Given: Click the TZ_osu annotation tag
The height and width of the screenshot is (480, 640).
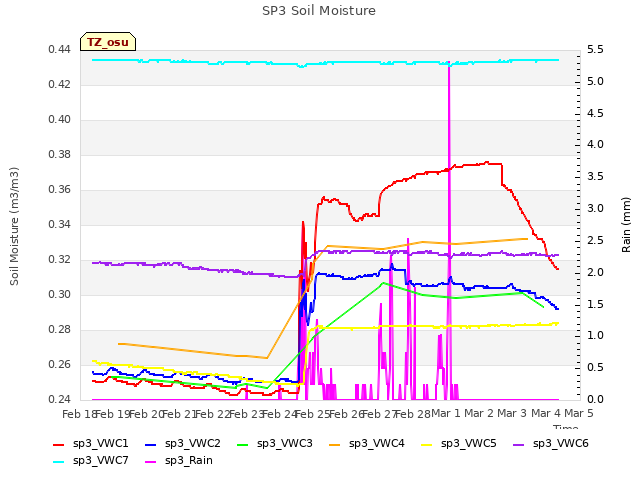Looking at the screenshot, I should [x=108, y=42].
